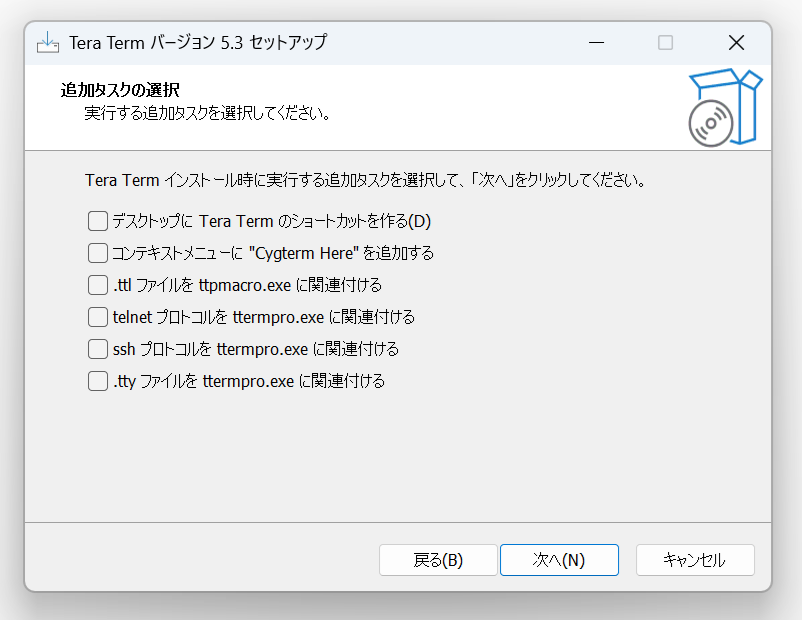Click the box and disc setup image
Screen dimensions: 802x620
(x=725, y=107)
